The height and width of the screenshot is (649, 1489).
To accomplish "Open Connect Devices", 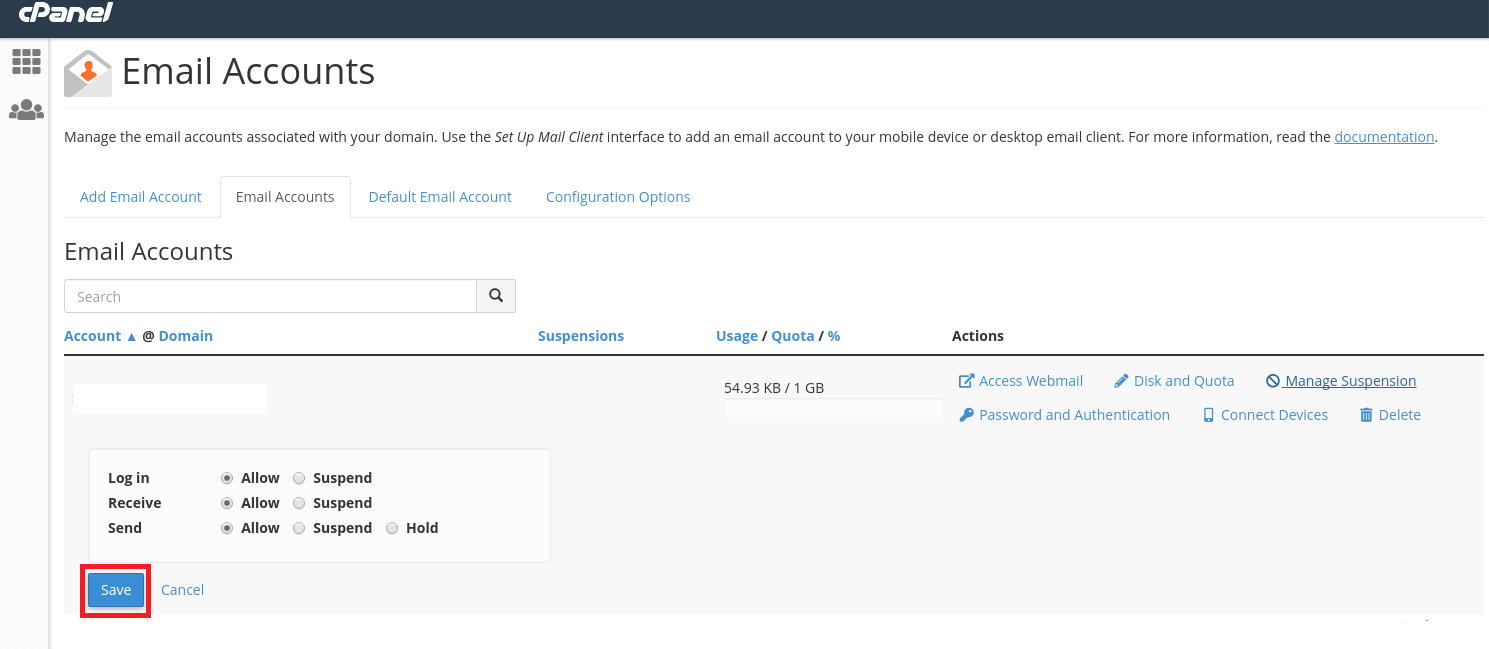I will tap(1265, 415).
